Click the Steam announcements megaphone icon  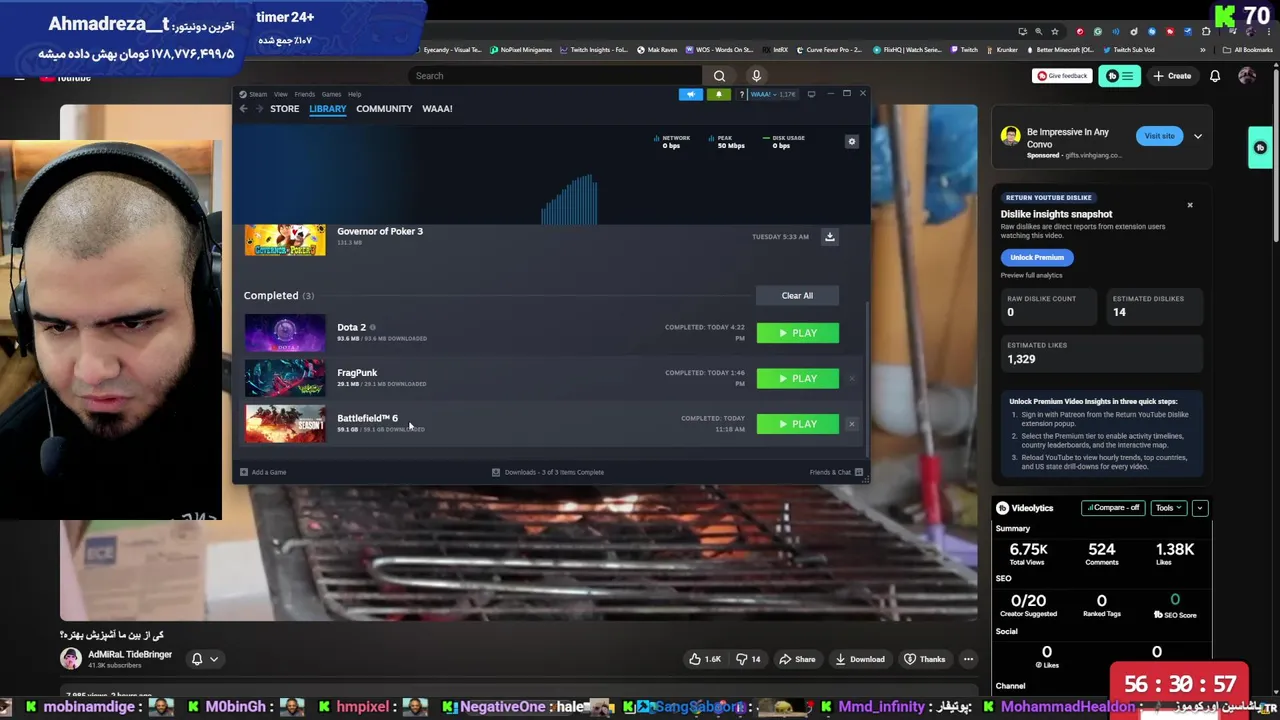tap(691, 94)
